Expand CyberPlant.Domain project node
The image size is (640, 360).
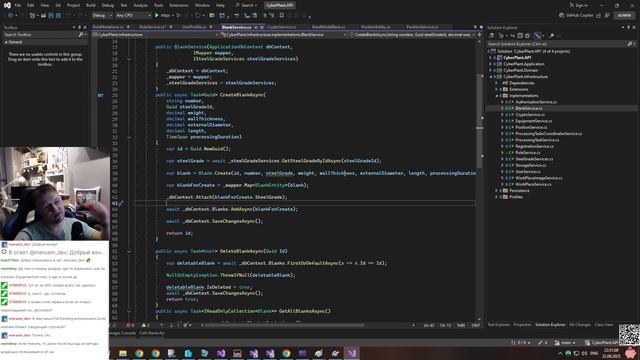coord(490,70)
